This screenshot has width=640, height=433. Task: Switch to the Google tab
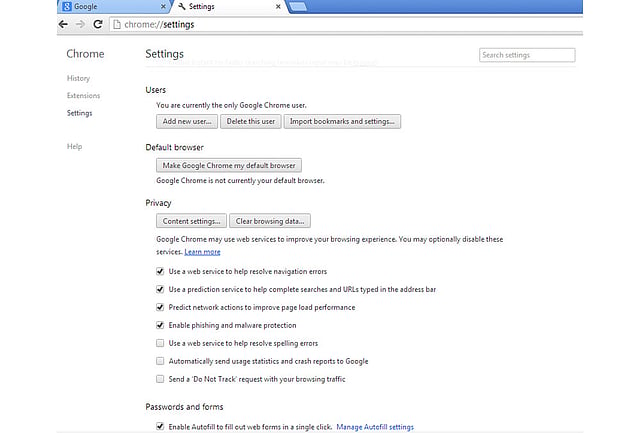tap(113, 7)
